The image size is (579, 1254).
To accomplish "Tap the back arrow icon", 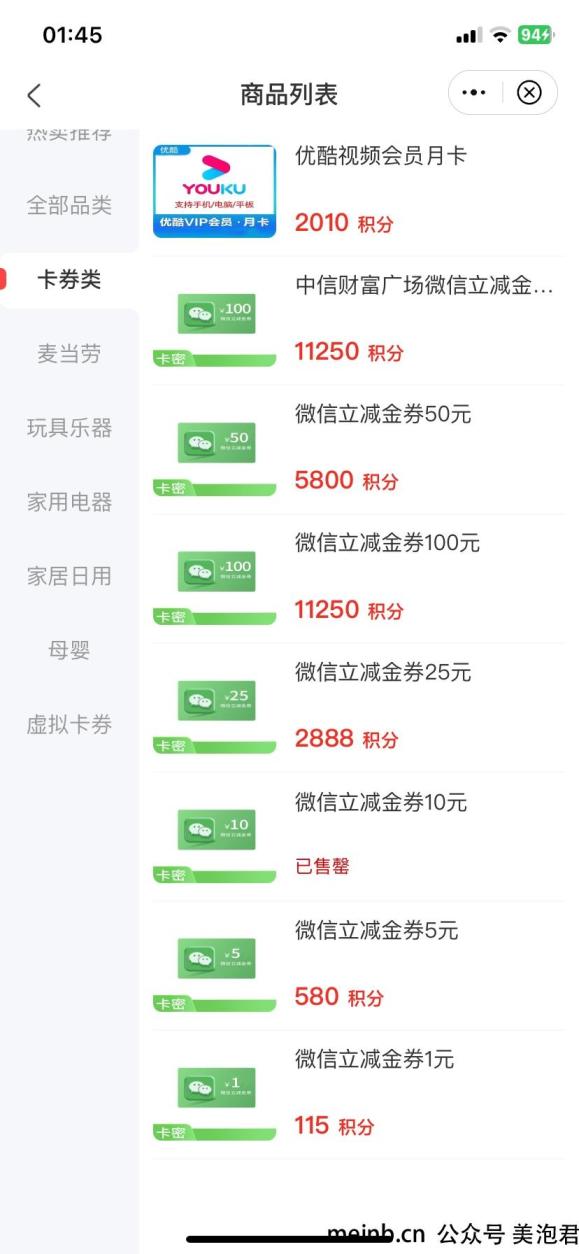I will (34, 95).
